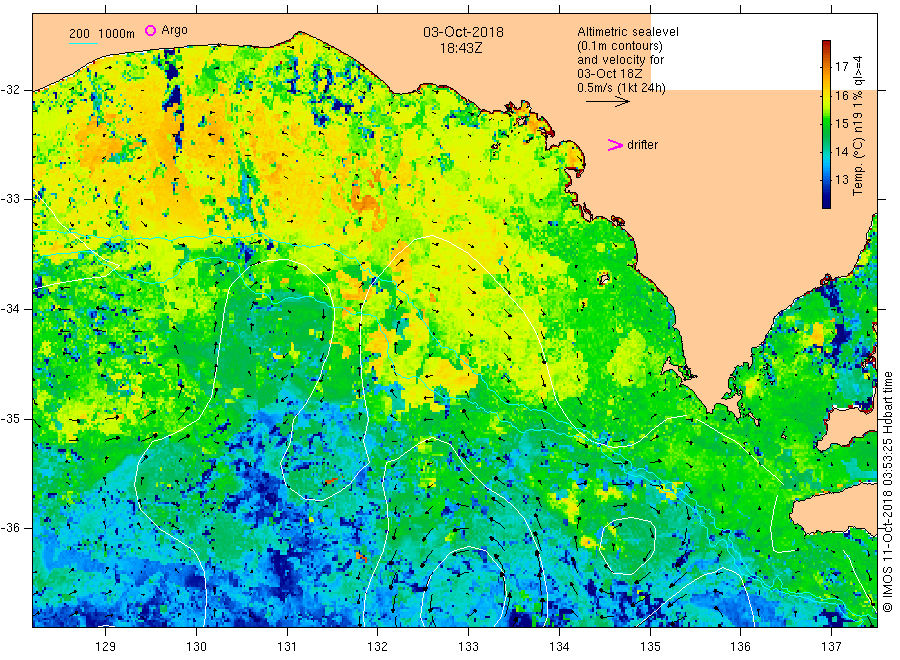Click the longitude '131' axis label
This screenshot has width=900, height=660.
[x=287, y=647]
